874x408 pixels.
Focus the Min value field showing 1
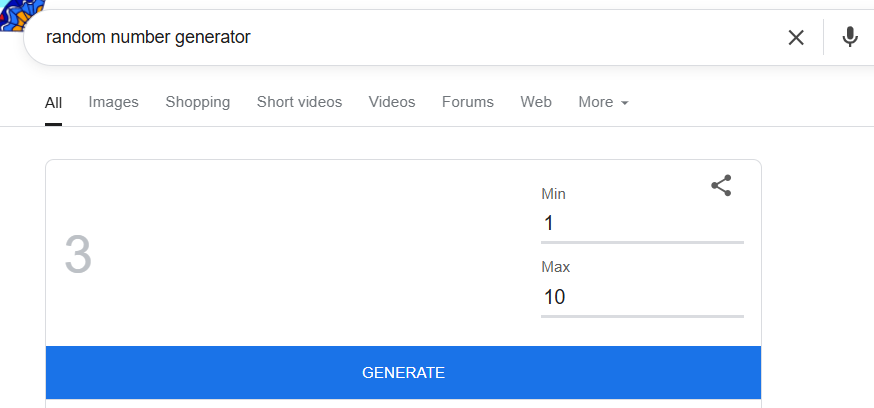point(641,223)
